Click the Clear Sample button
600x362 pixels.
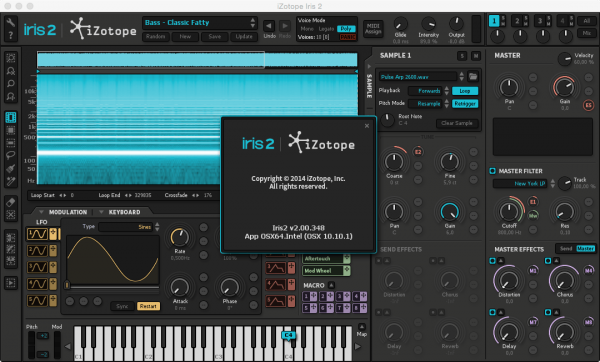[x=457, y=123]
